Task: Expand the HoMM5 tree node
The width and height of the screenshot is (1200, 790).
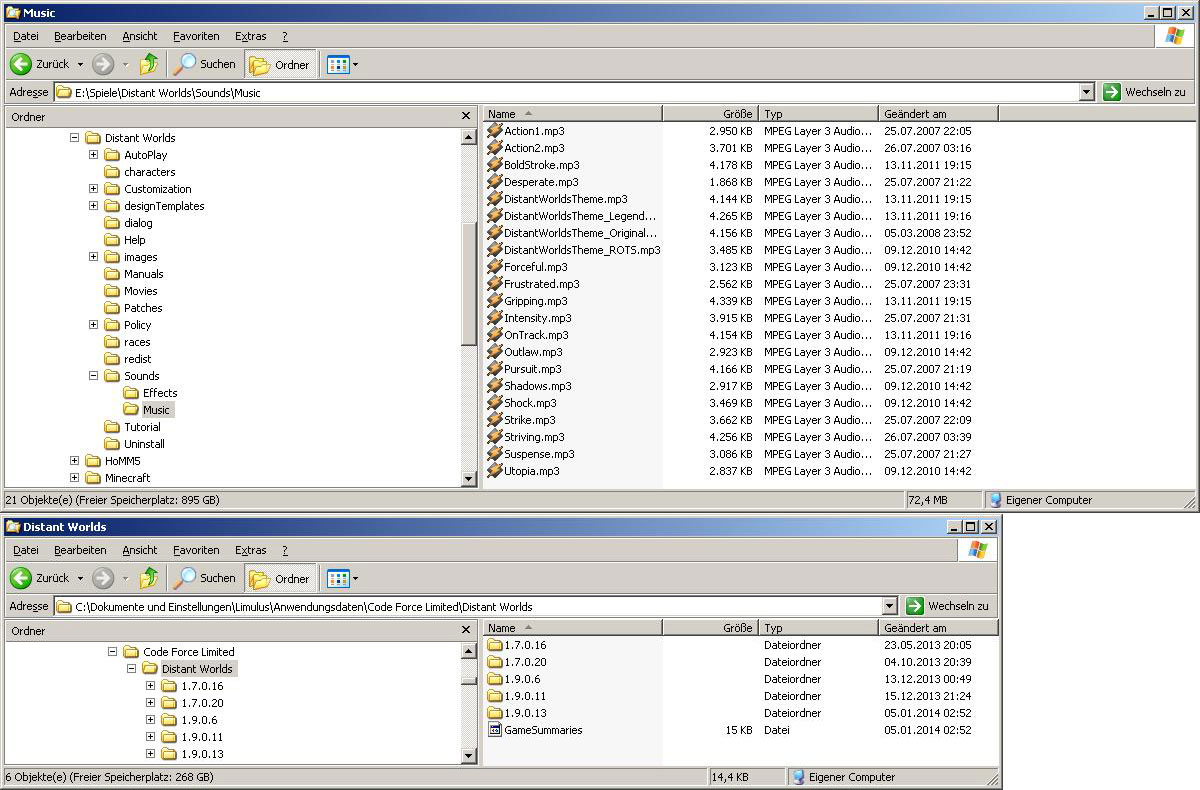Action: tap(74, 461)
